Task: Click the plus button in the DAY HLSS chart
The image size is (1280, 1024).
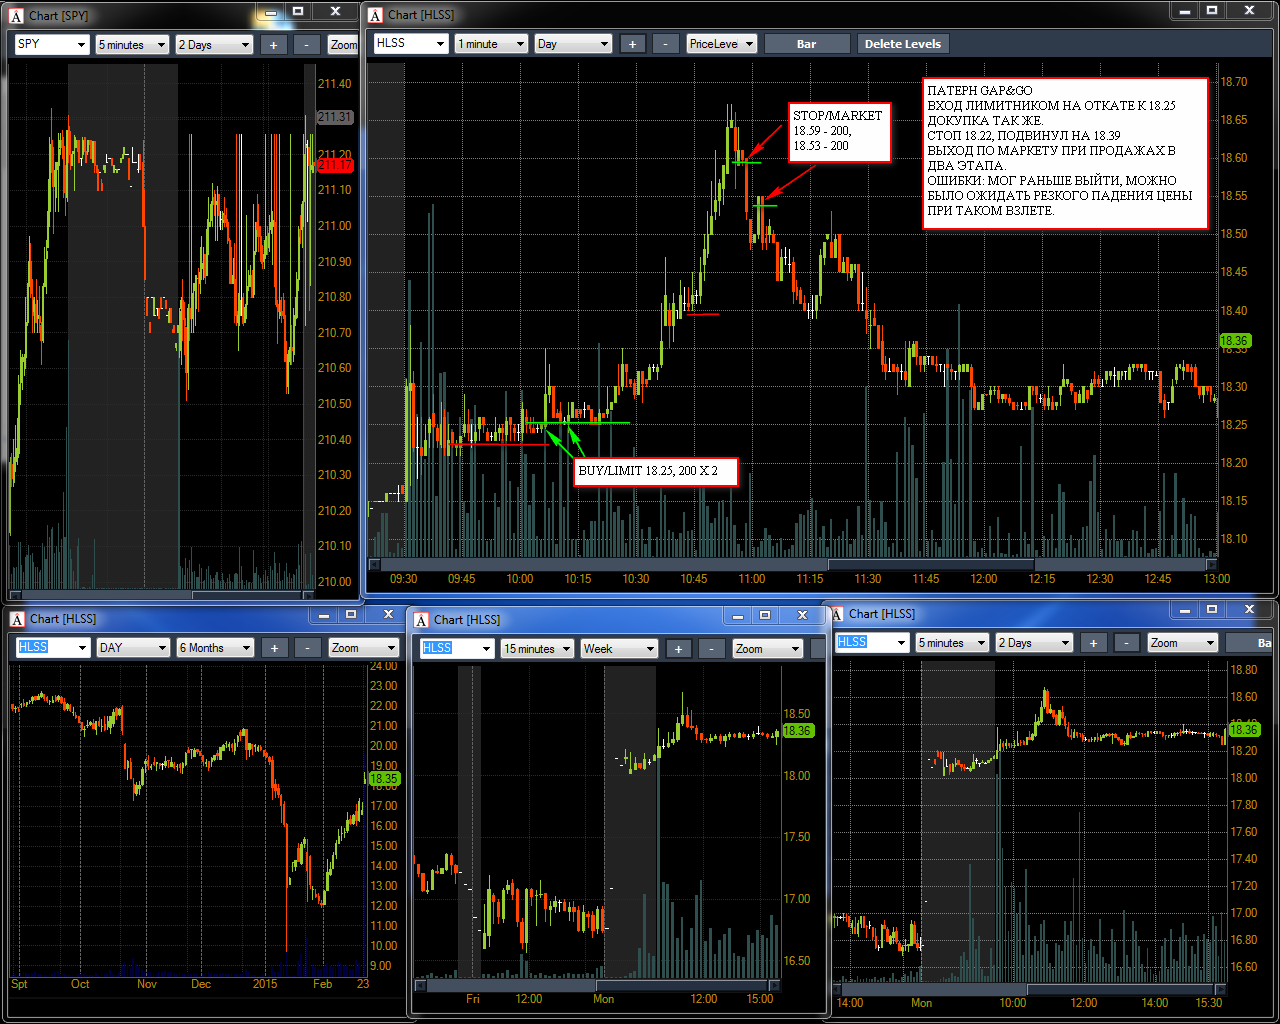Action: (x=275, y=647)
